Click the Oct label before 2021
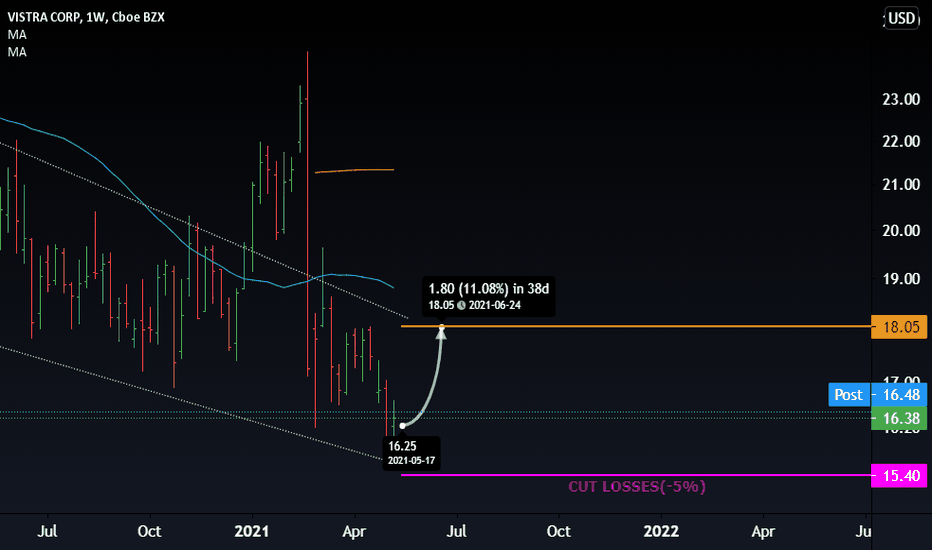The height and width of the screenshot is (550, 932). point(149,532)
